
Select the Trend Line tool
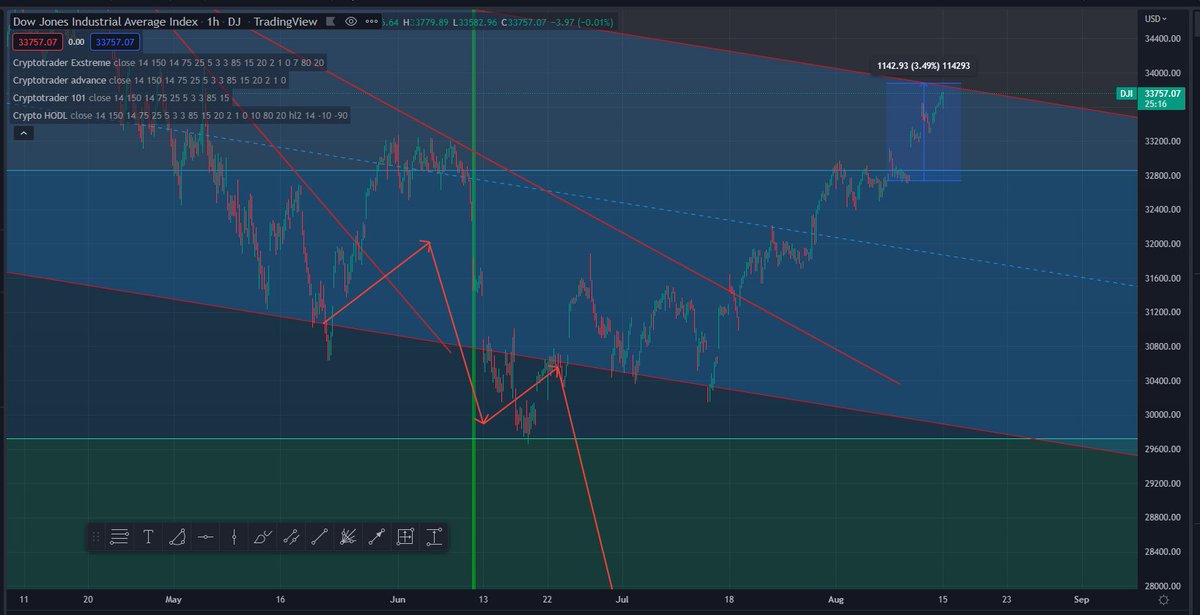pos(319,537)
